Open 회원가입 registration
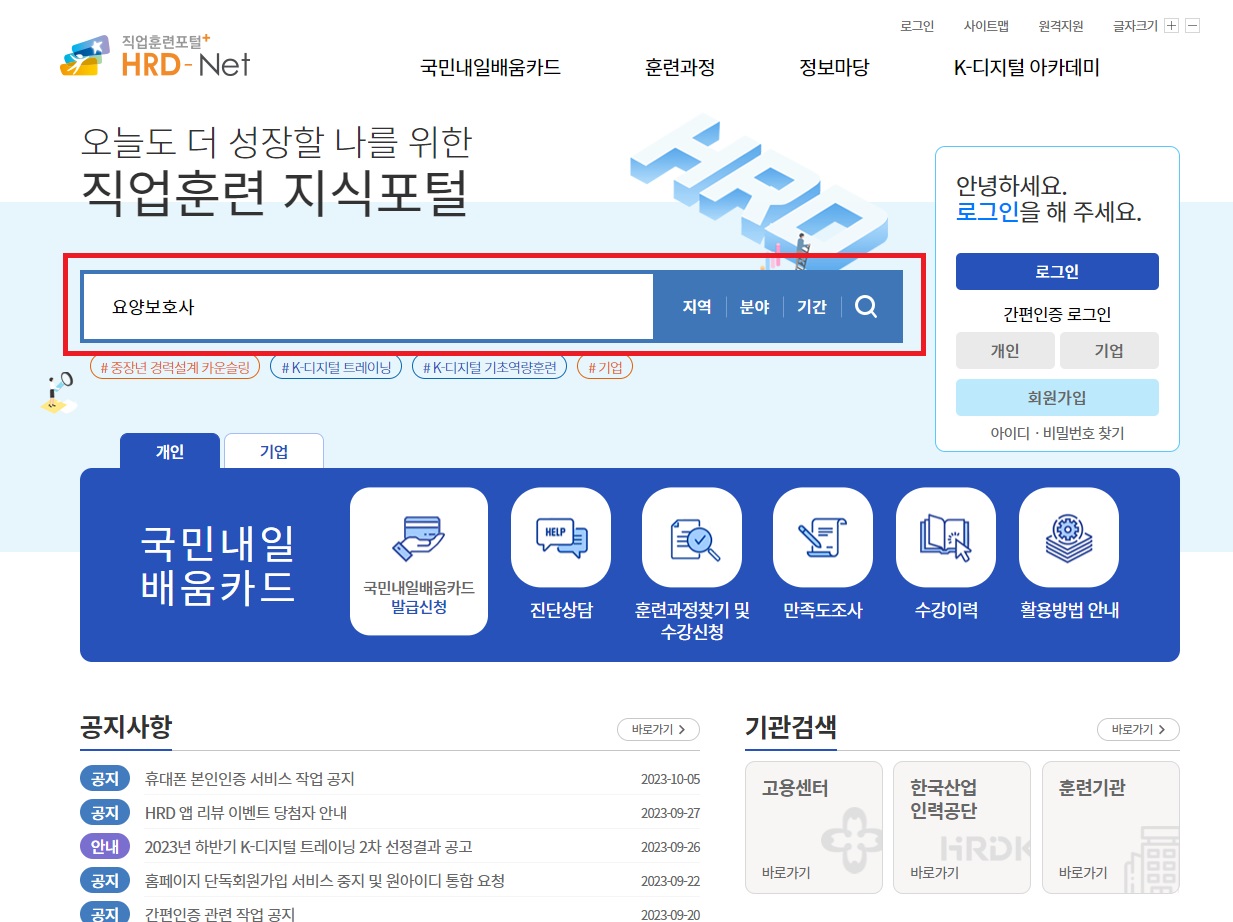 coord(1057,397)
